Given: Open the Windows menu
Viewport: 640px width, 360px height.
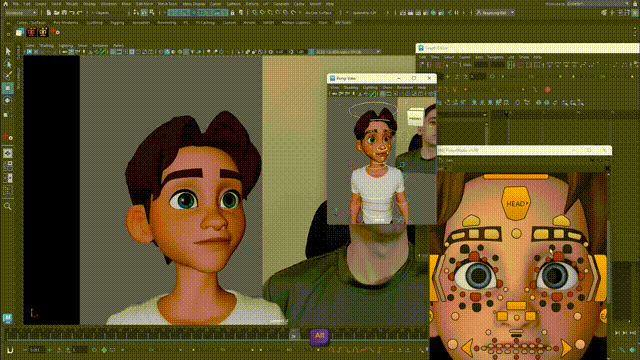Looking at the screenshot, I should 109,4.
